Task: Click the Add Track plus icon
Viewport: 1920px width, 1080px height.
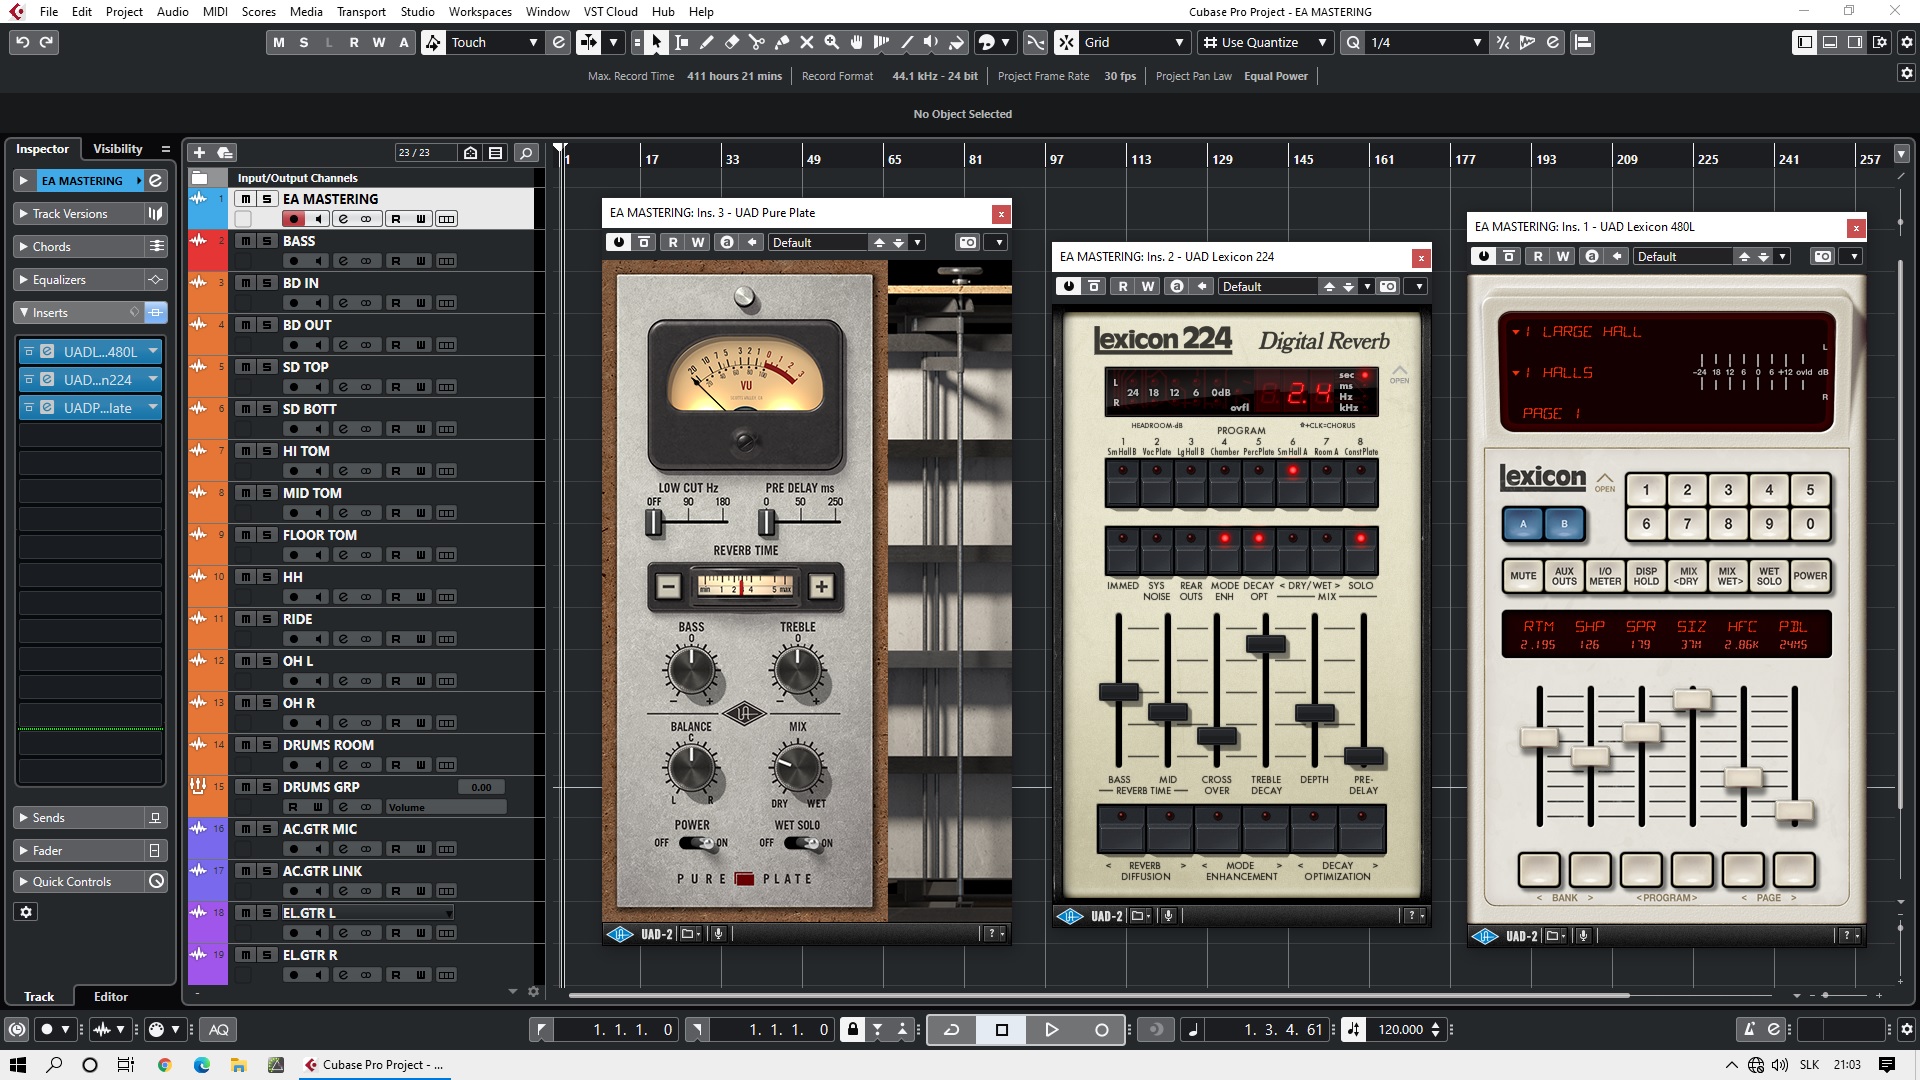Action: point(199,152)
